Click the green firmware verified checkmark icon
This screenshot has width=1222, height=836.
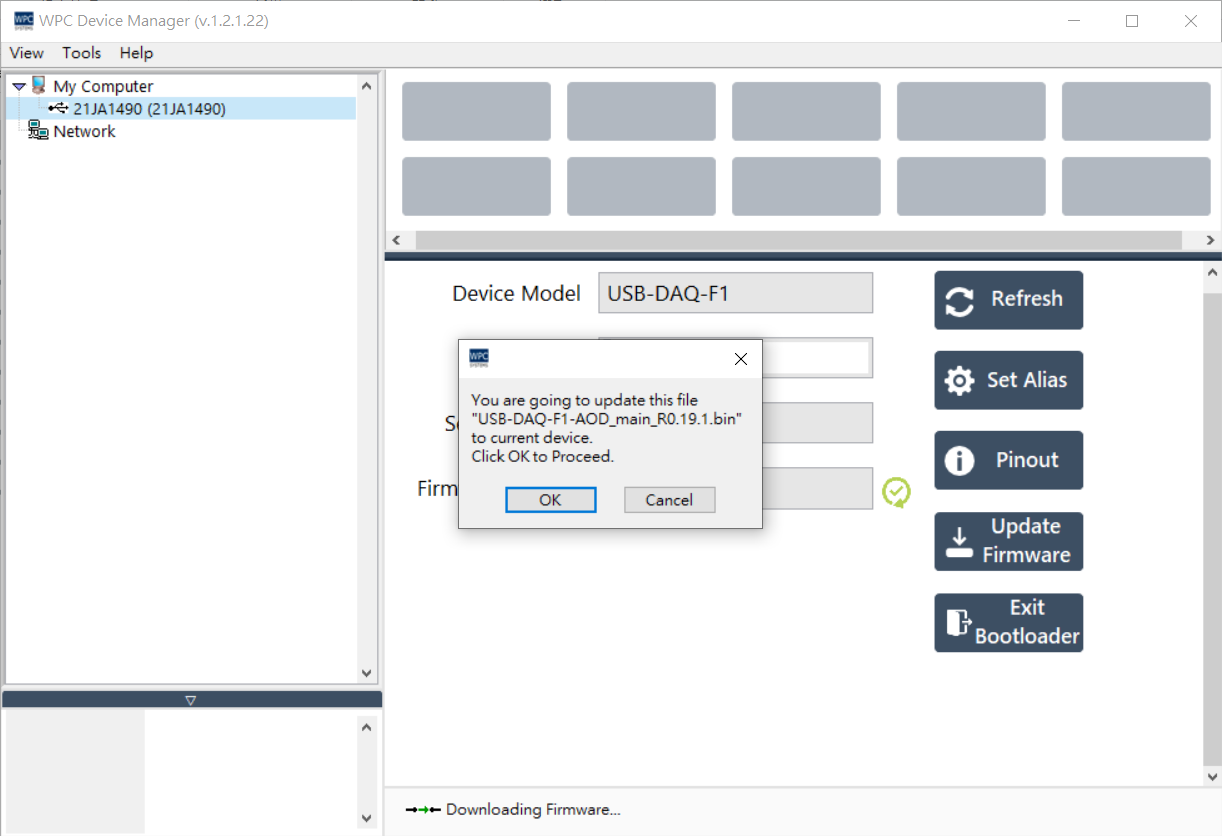pyautogui.click(x=897, y=491)
